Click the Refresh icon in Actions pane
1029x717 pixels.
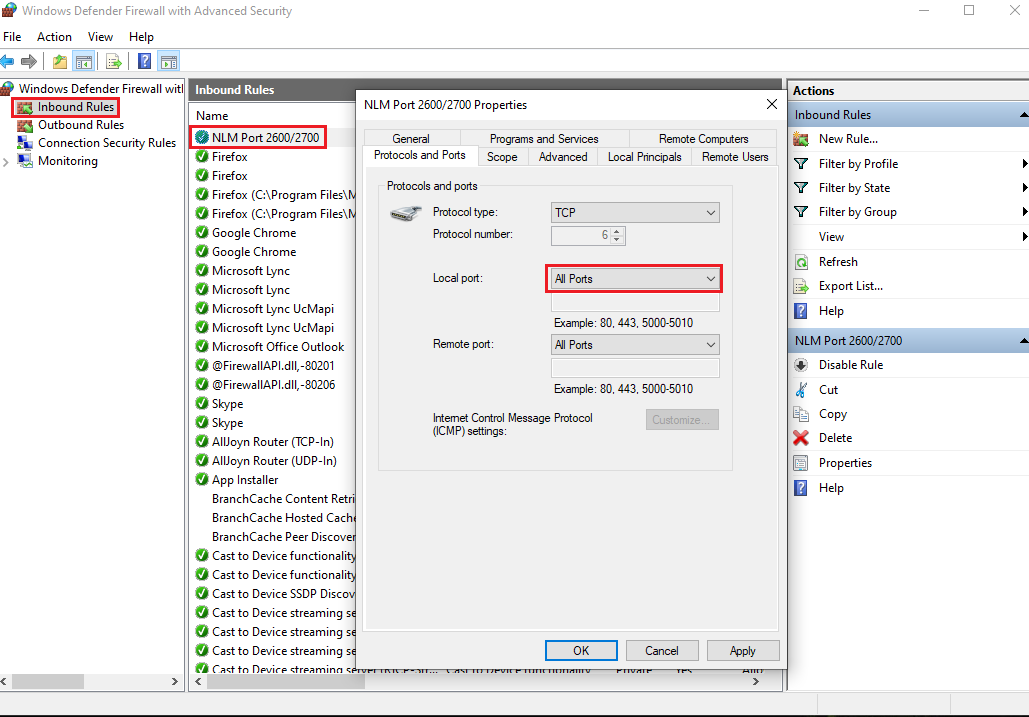coord(801,262)
